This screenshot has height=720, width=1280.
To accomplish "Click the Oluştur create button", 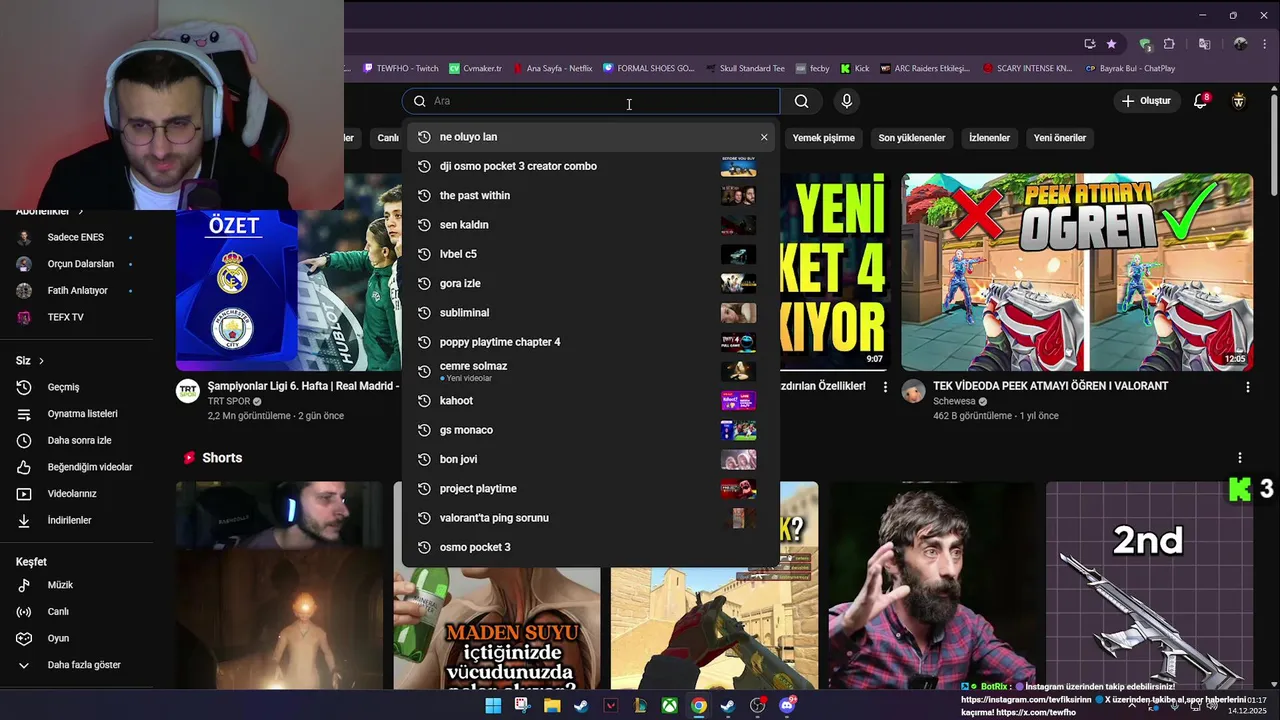I will pos(1146,101).
